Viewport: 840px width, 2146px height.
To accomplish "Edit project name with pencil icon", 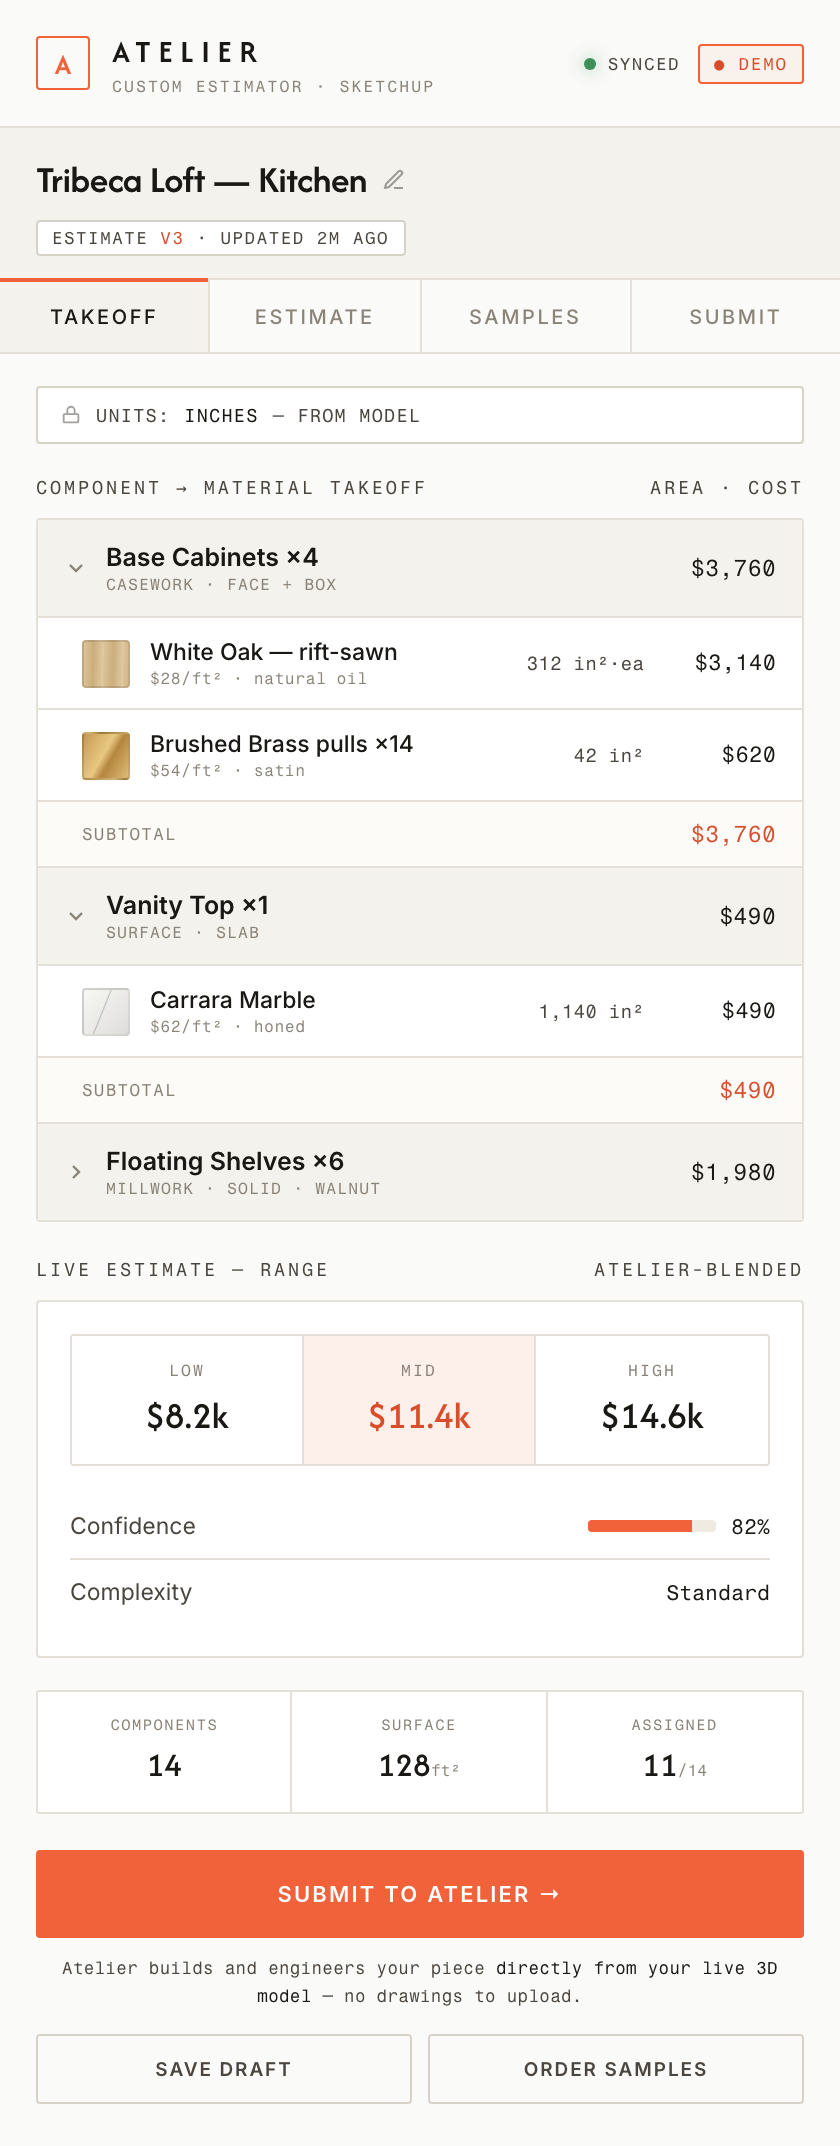I will [x=394, y=180].
